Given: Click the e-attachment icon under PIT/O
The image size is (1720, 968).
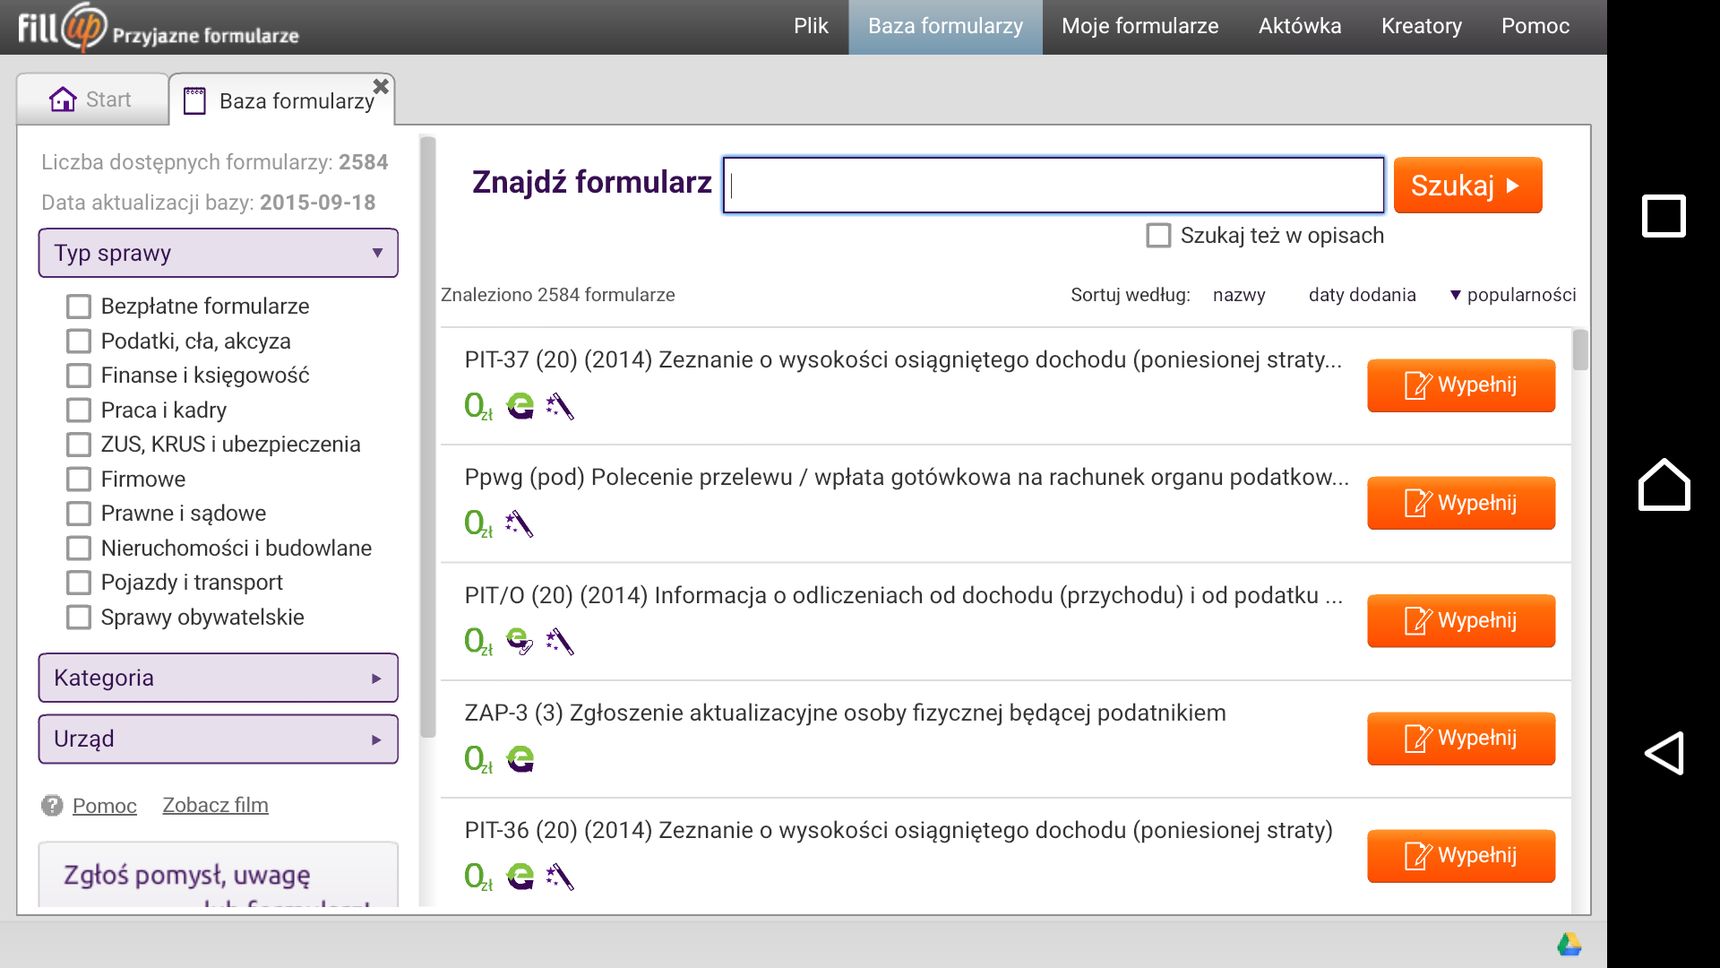Looking at the screenshot, I should [520, 641].
